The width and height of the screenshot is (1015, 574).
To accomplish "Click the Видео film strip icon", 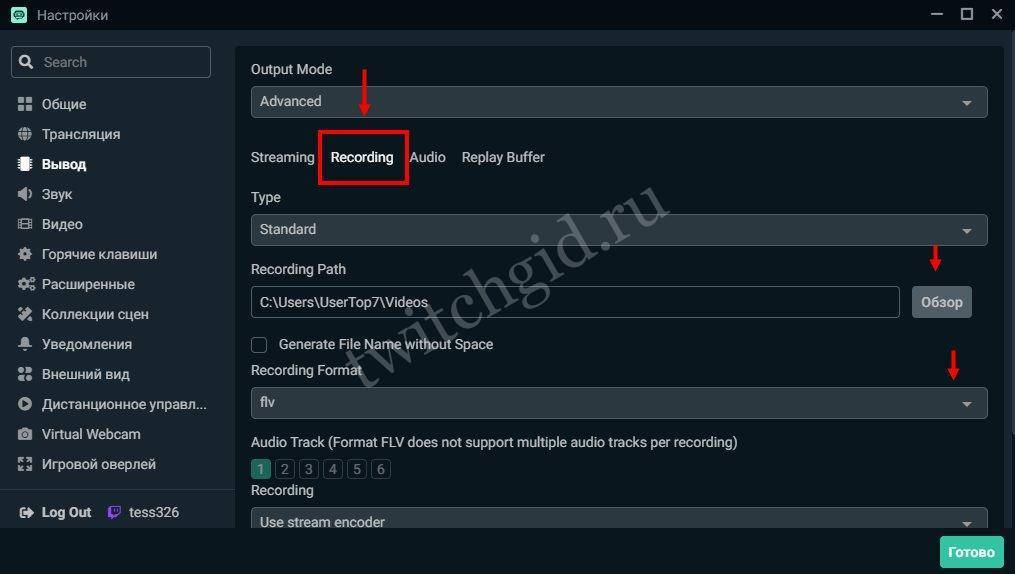I will (25, 224).
